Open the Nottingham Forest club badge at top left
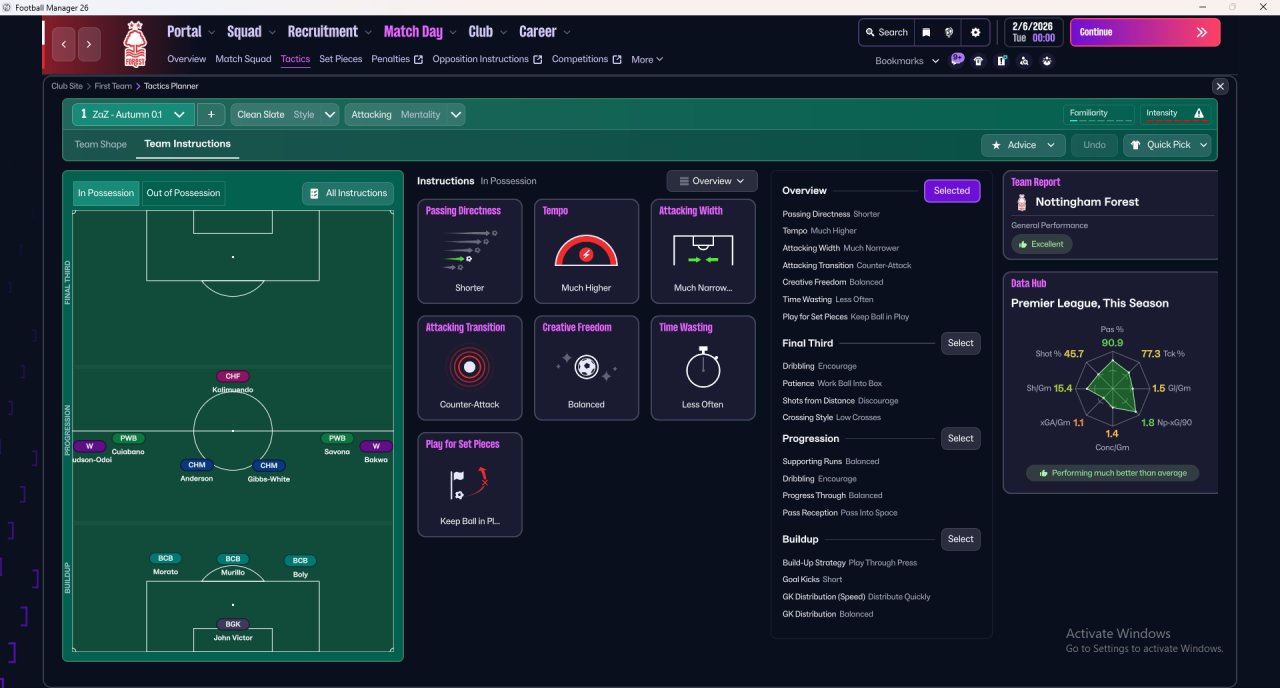This screenshot has width=1280, height=688. (x=134, y=45)
